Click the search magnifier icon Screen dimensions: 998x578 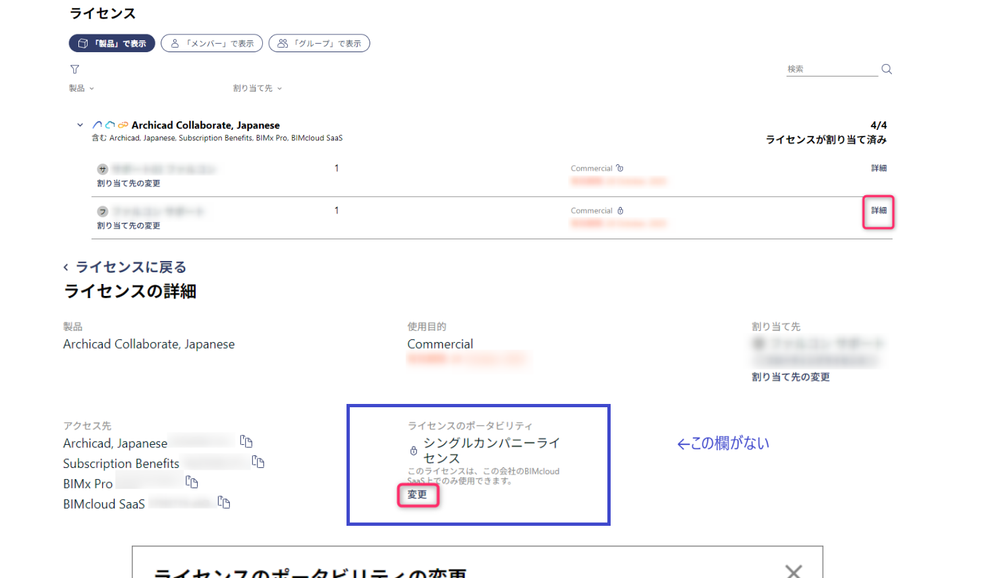tap(887, 69)
